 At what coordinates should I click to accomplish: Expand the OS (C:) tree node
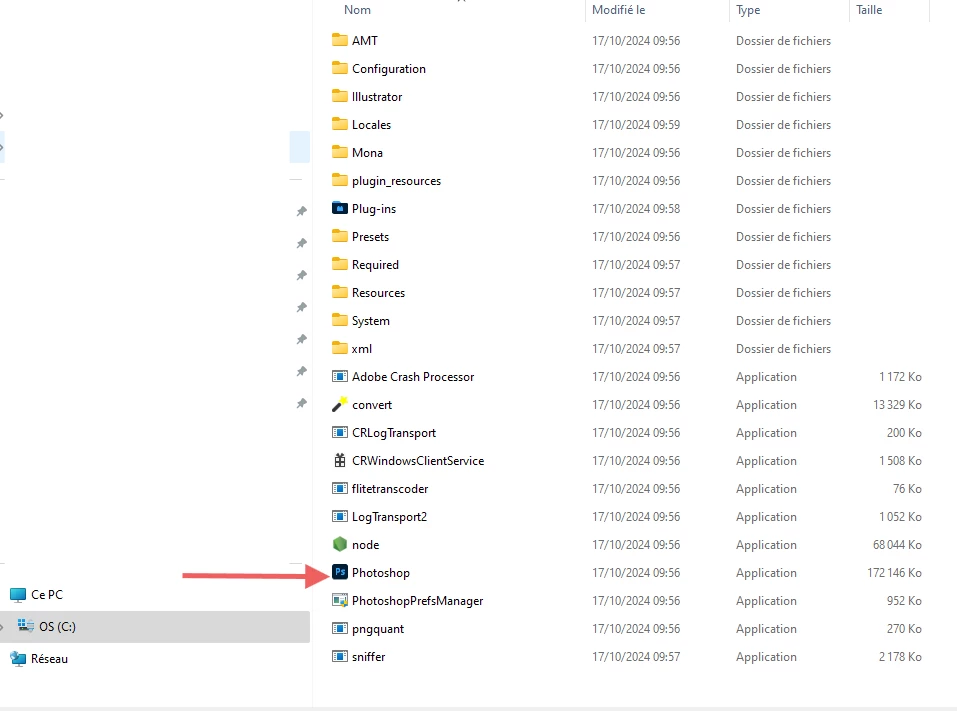[2, 627]
